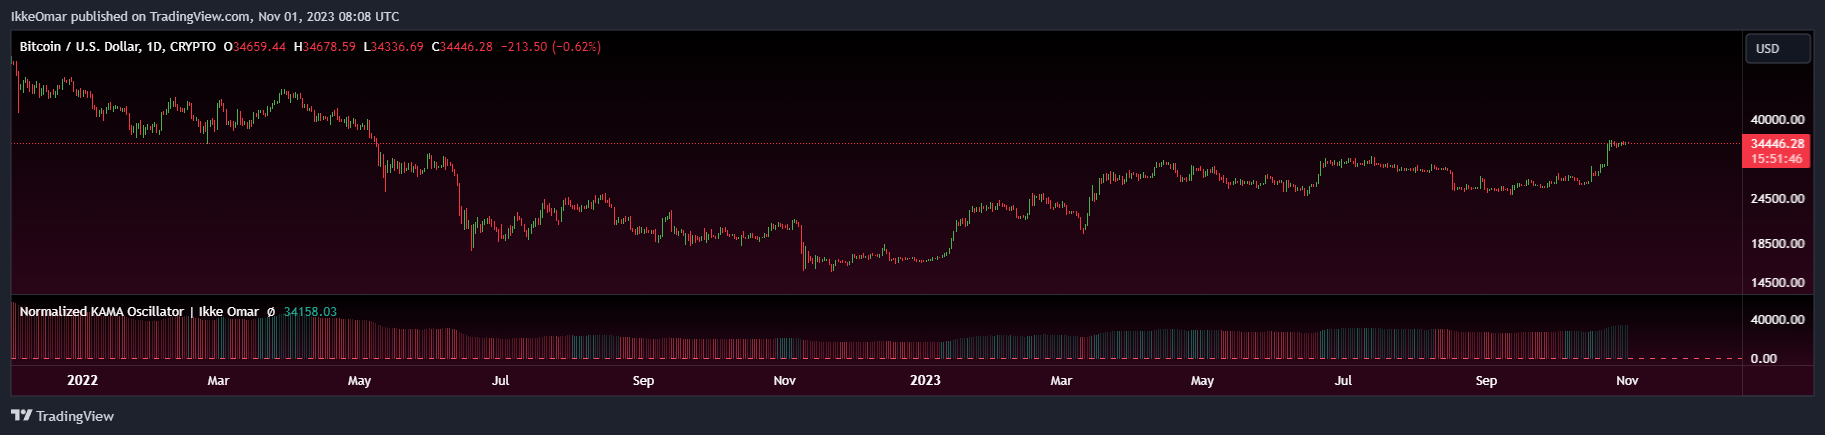Click the Mar label after 2023
The image size is (1825, 435).
[1061, 381]
